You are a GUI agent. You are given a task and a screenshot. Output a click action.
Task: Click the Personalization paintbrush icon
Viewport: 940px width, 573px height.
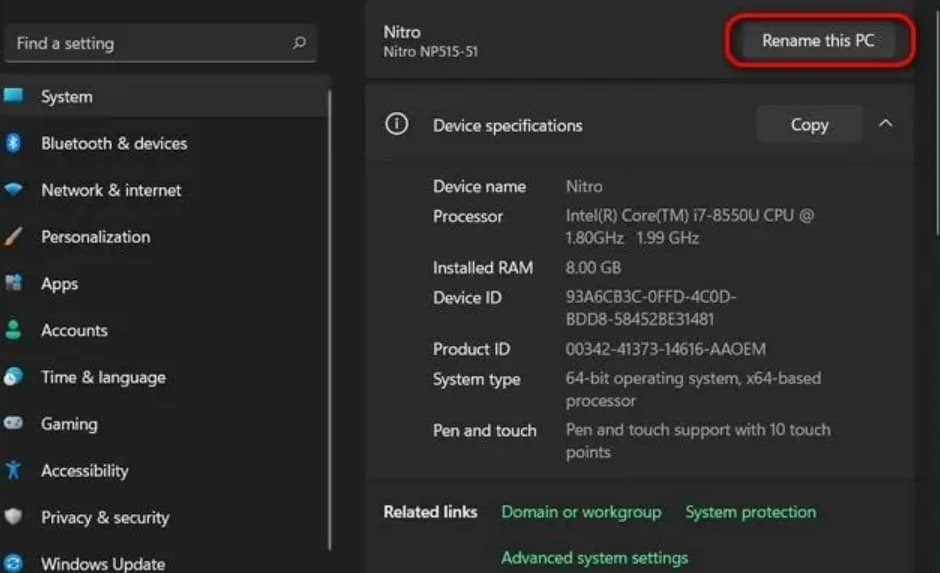click(13, 236)
